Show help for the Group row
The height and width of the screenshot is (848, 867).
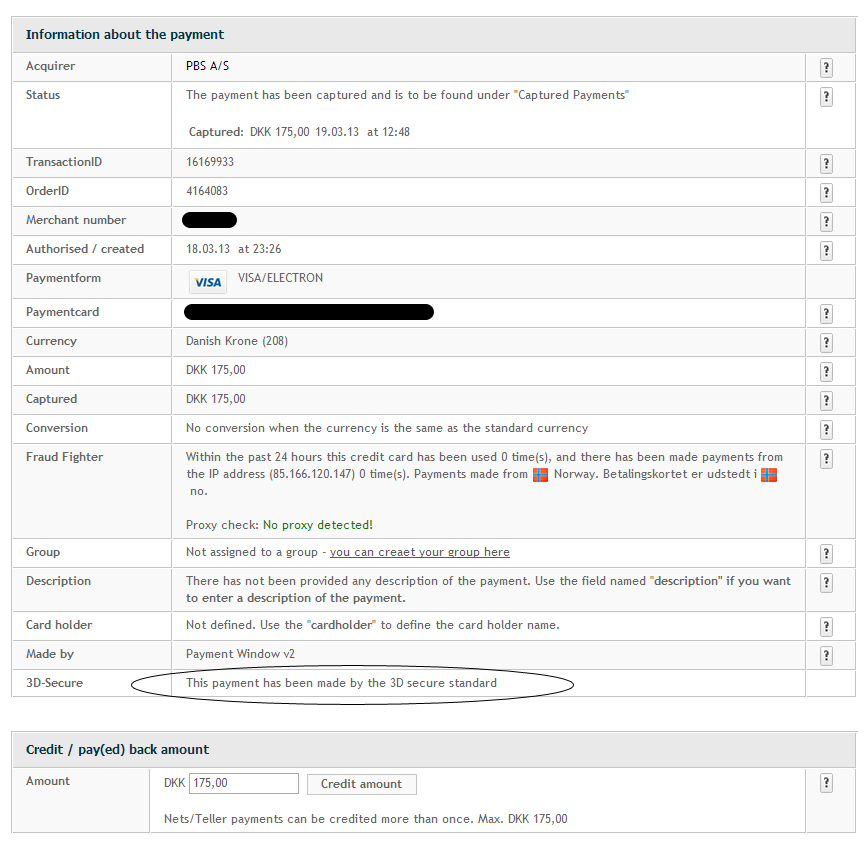coord(826,554)
